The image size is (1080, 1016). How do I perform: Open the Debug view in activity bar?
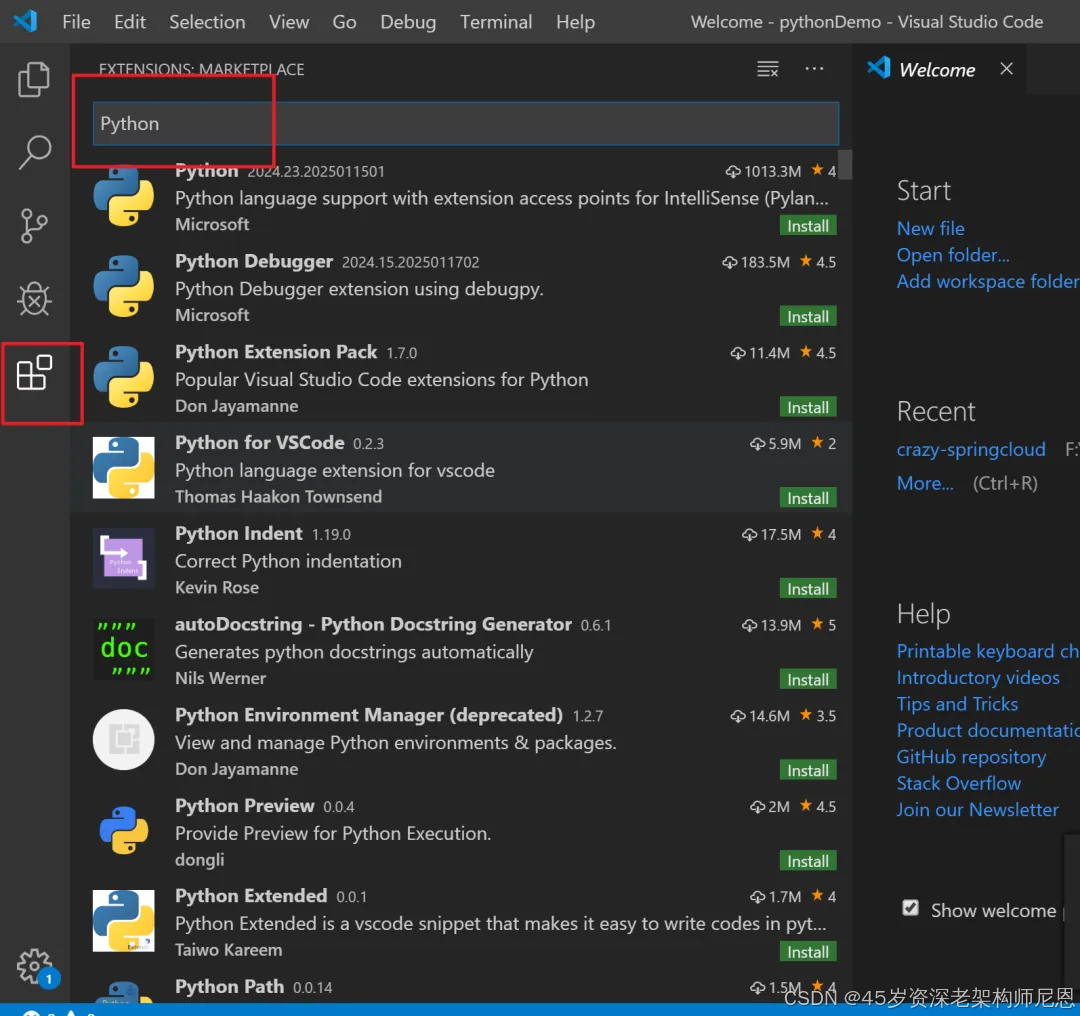click(x=34, y=299)
